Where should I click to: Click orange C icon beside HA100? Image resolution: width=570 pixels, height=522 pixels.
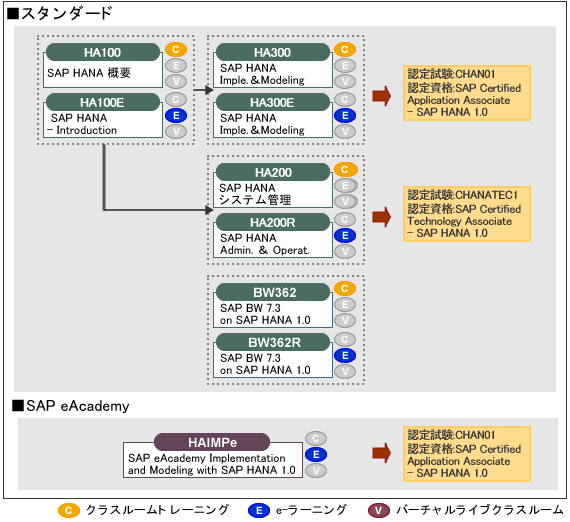point(176,49)
